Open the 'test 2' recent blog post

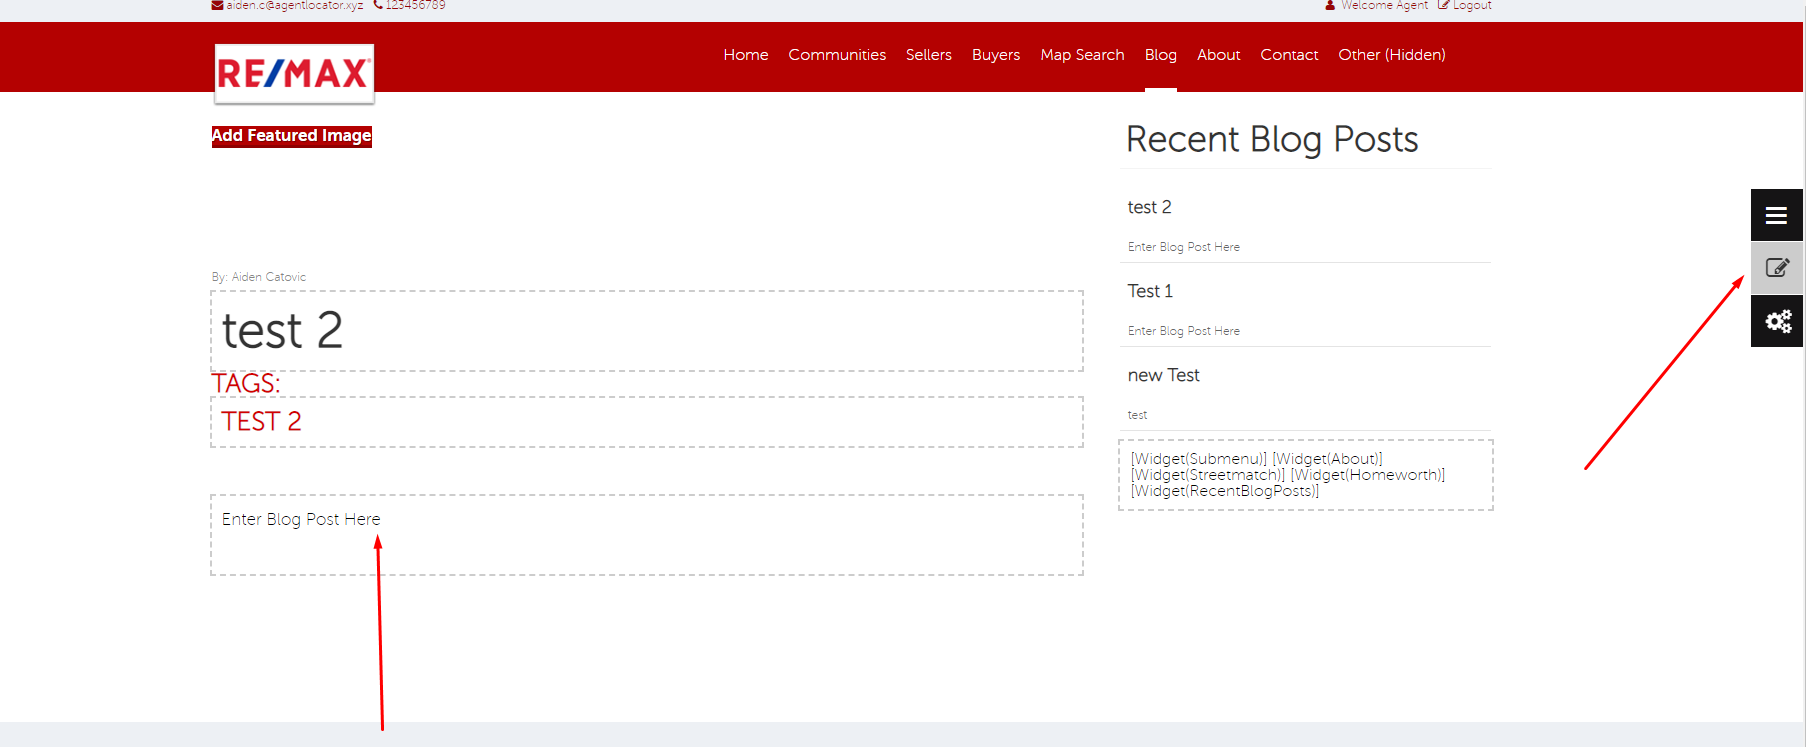pos(1149,207)
